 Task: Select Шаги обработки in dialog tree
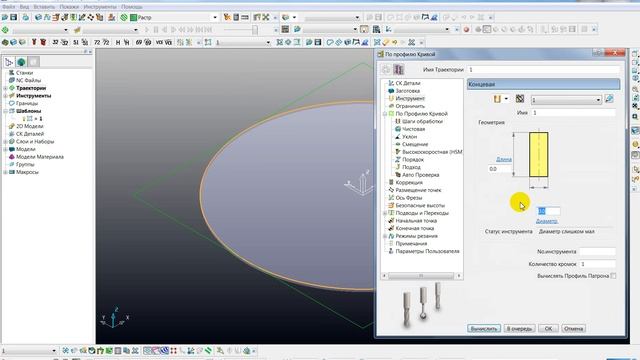pos(422,122)
